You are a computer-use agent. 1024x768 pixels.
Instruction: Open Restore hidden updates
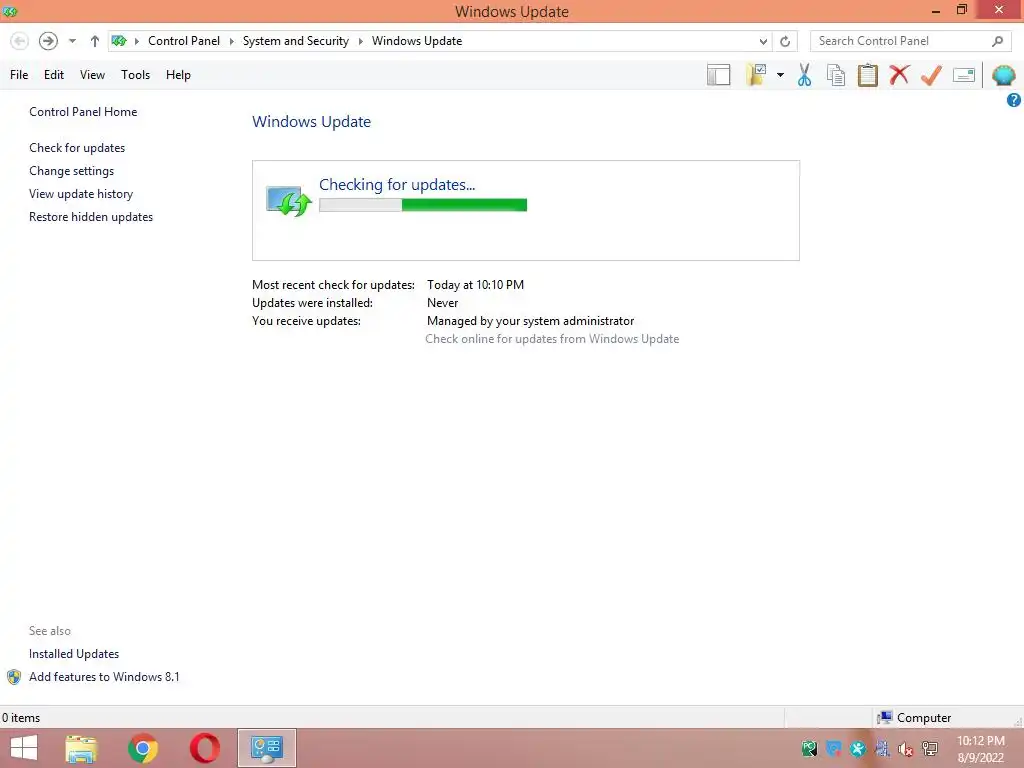click(x=91, y=217)
